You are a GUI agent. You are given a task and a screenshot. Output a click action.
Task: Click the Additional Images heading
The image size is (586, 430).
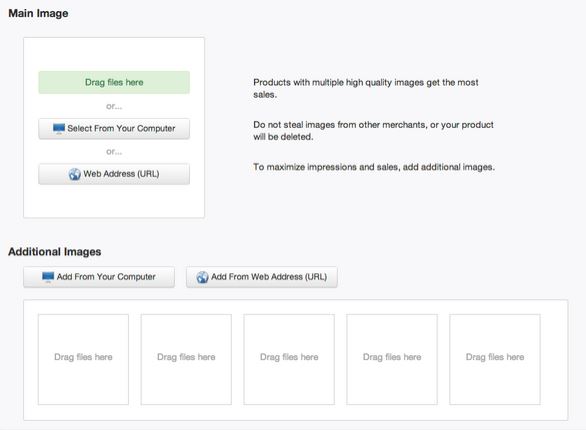pos(55,252)
